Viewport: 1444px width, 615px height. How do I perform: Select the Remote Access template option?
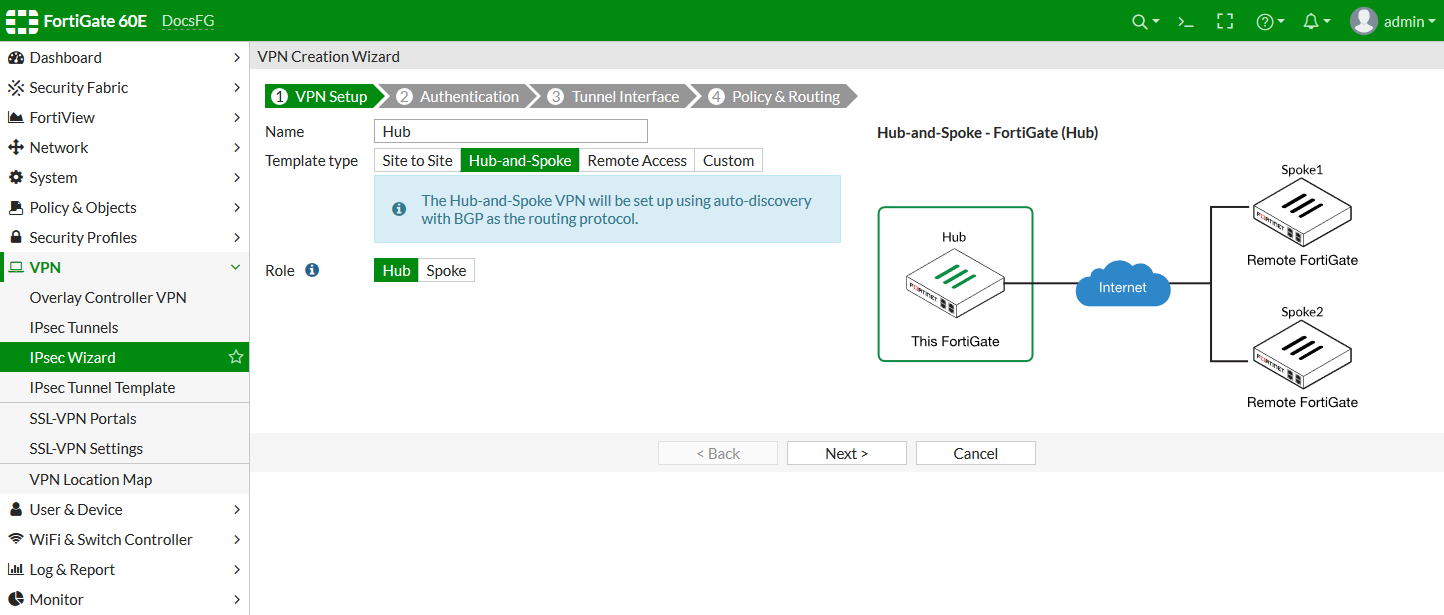tap(637, 160)
